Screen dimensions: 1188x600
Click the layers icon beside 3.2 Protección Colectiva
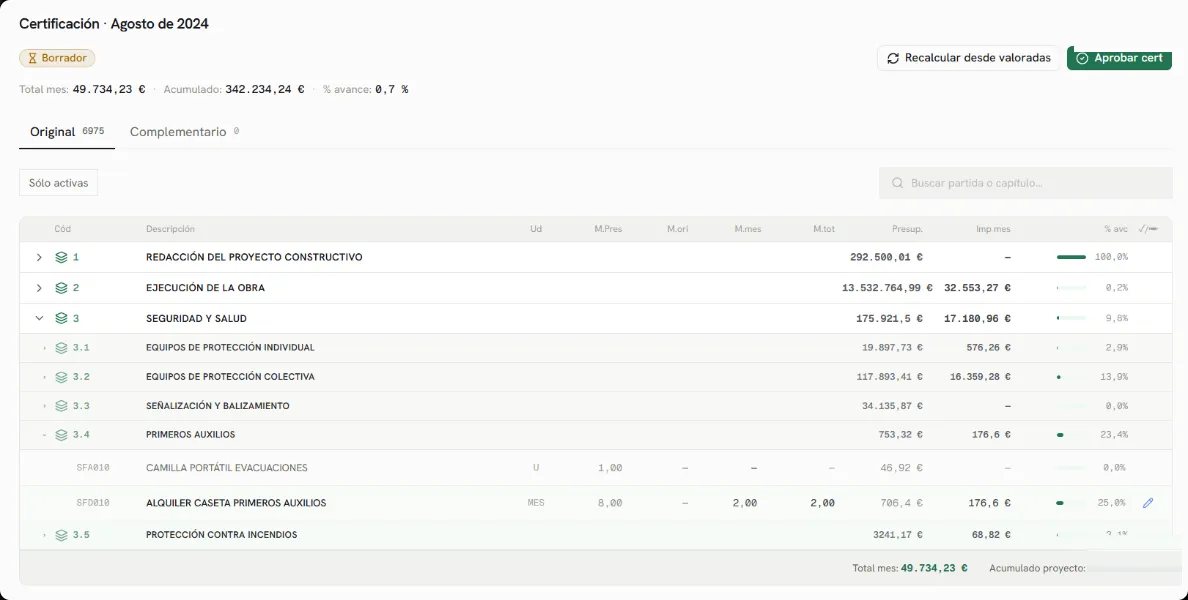point(61,377)
